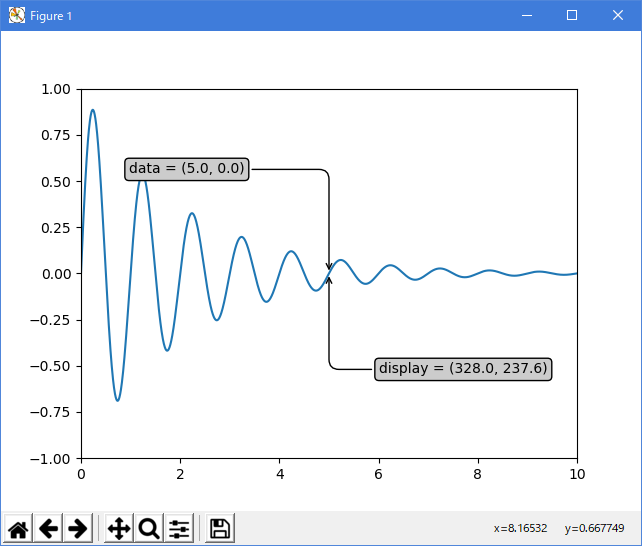Reset the plot to original view with Home icon
642x546 pixels.
[18, 528]
